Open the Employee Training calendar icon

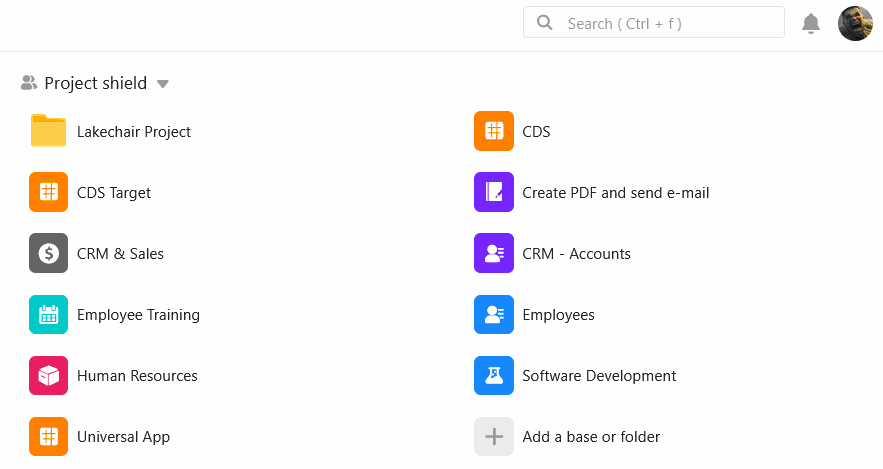(48, 315)
